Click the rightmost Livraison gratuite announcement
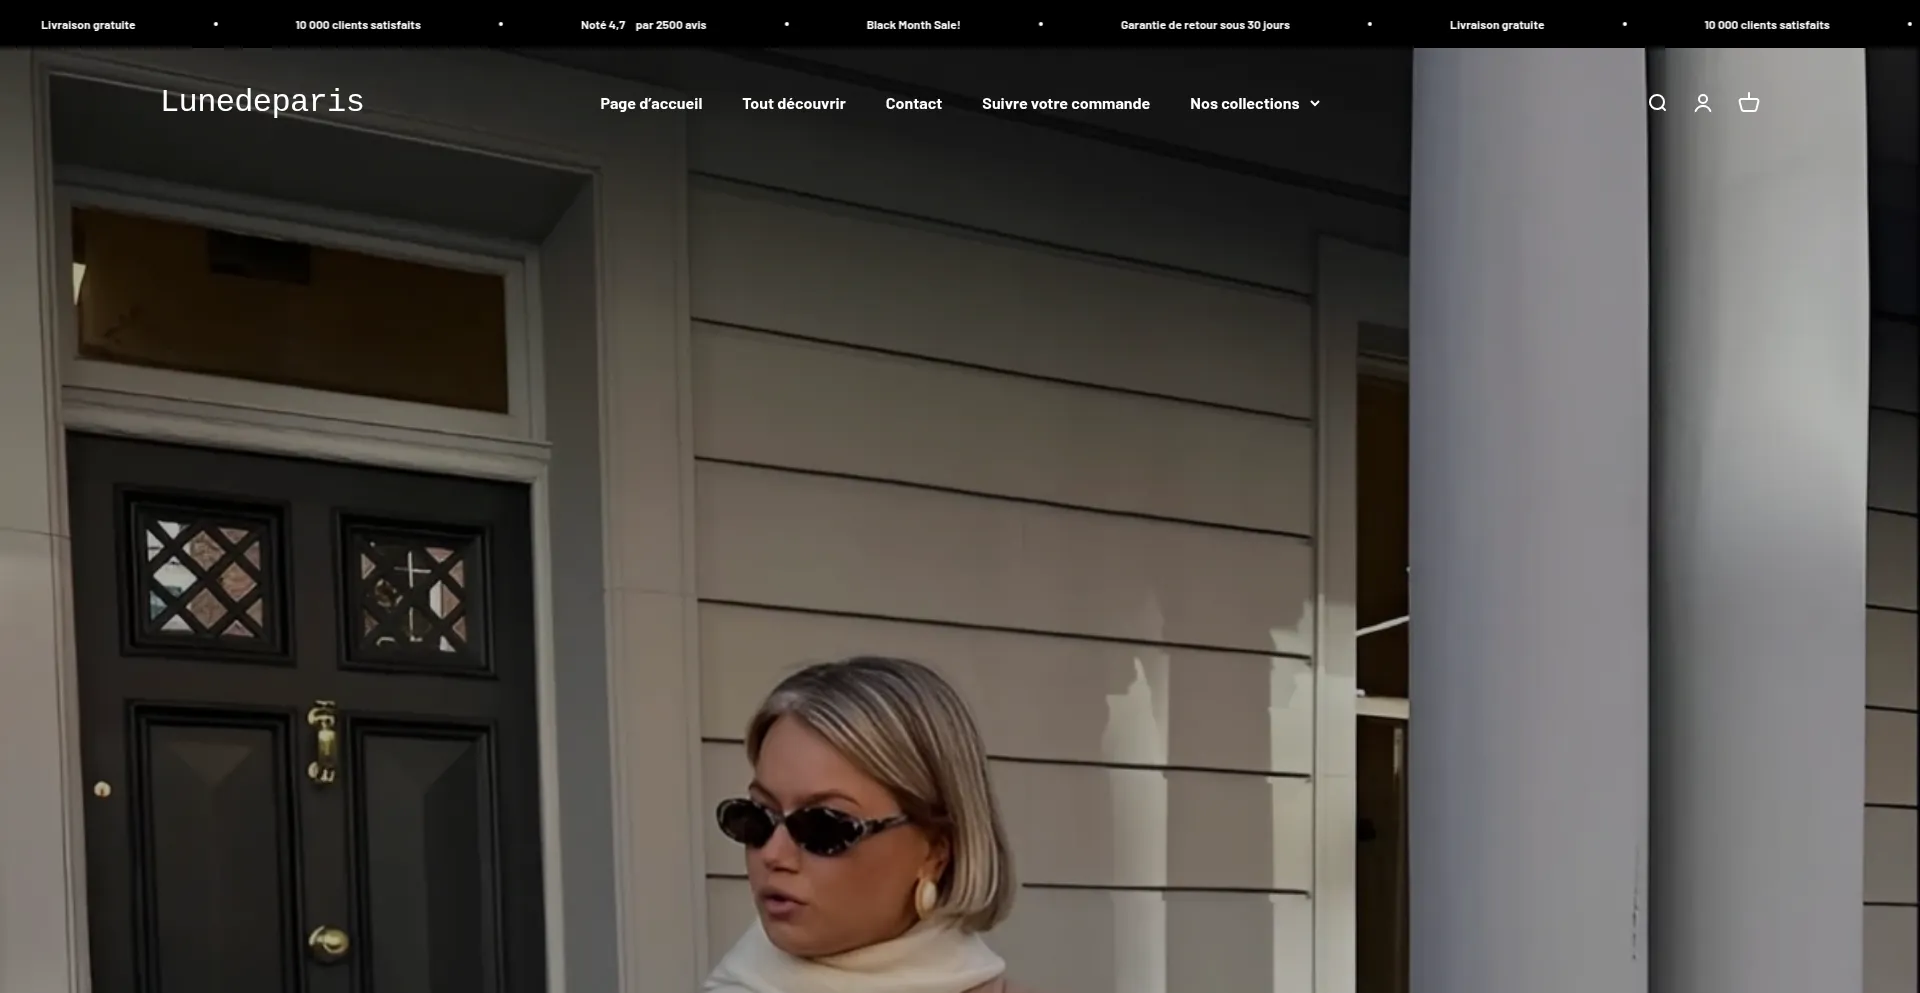Viewport: 1920px width, 993px height. pos(1496,25)
